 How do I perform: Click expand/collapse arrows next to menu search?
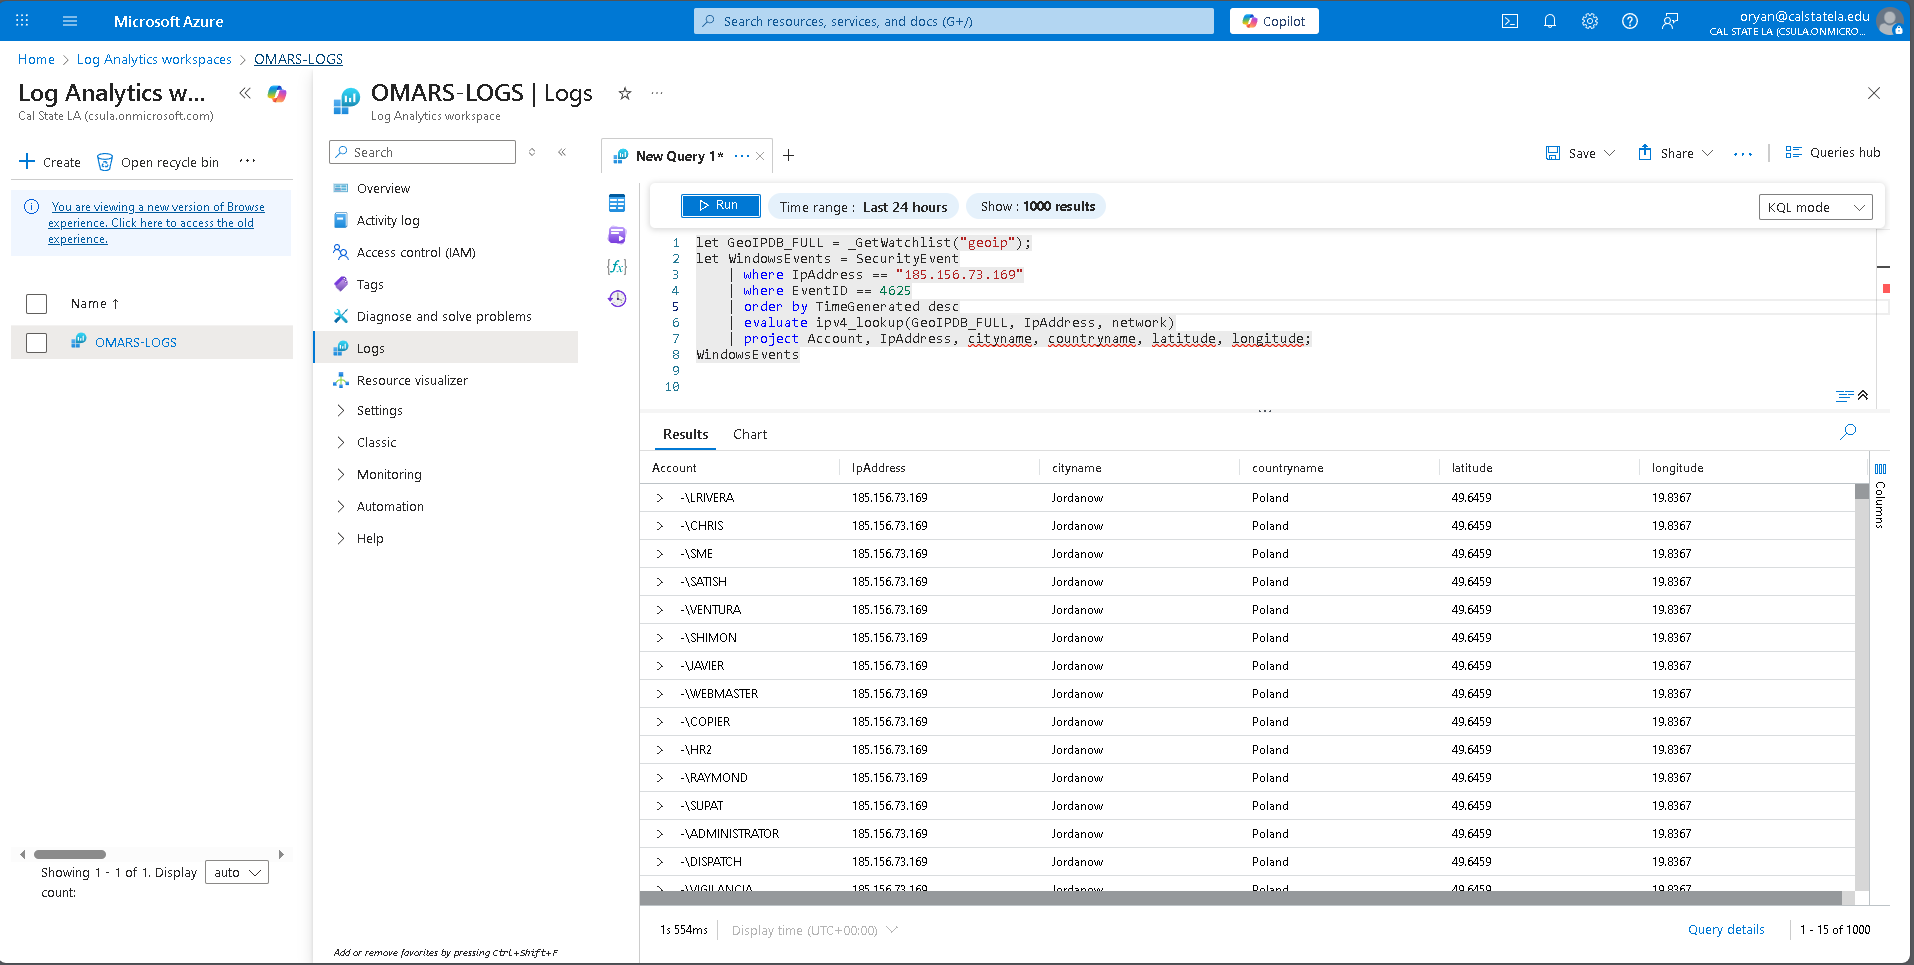click(x=532, y=152)
